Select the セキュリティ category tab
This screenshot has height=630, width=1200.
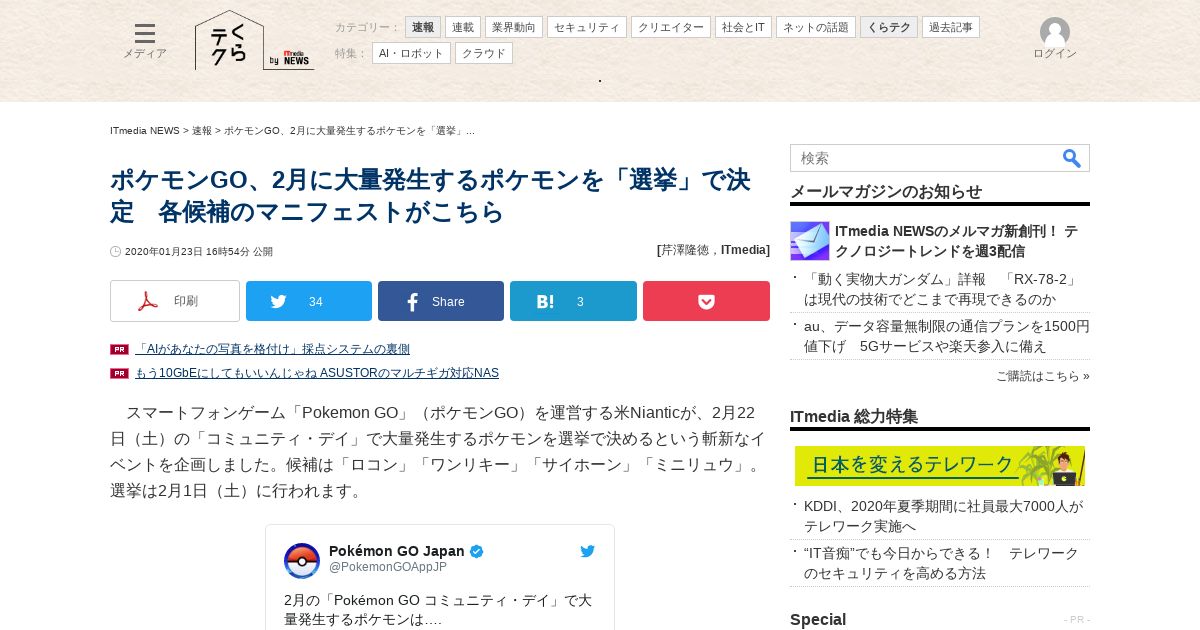pyautogui.click(x=587, y=27)
